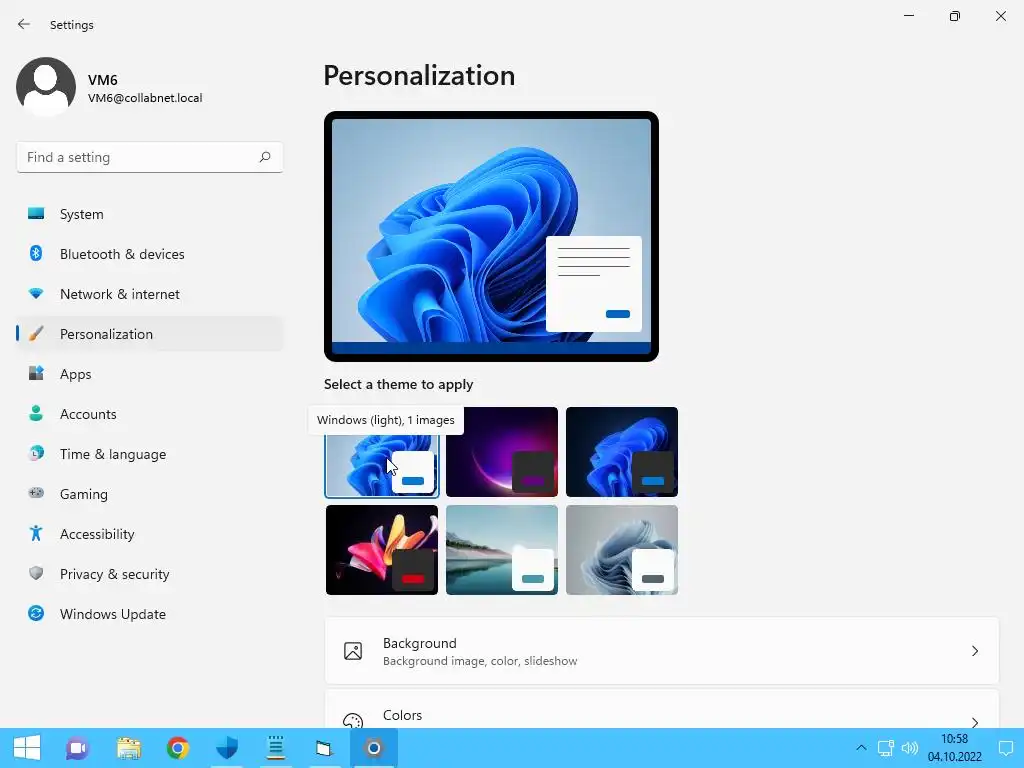The width and height of the screenshot is (1024, 768).
Task: Click the Bluetooth logo icon
Action: (x=36, y=253)
